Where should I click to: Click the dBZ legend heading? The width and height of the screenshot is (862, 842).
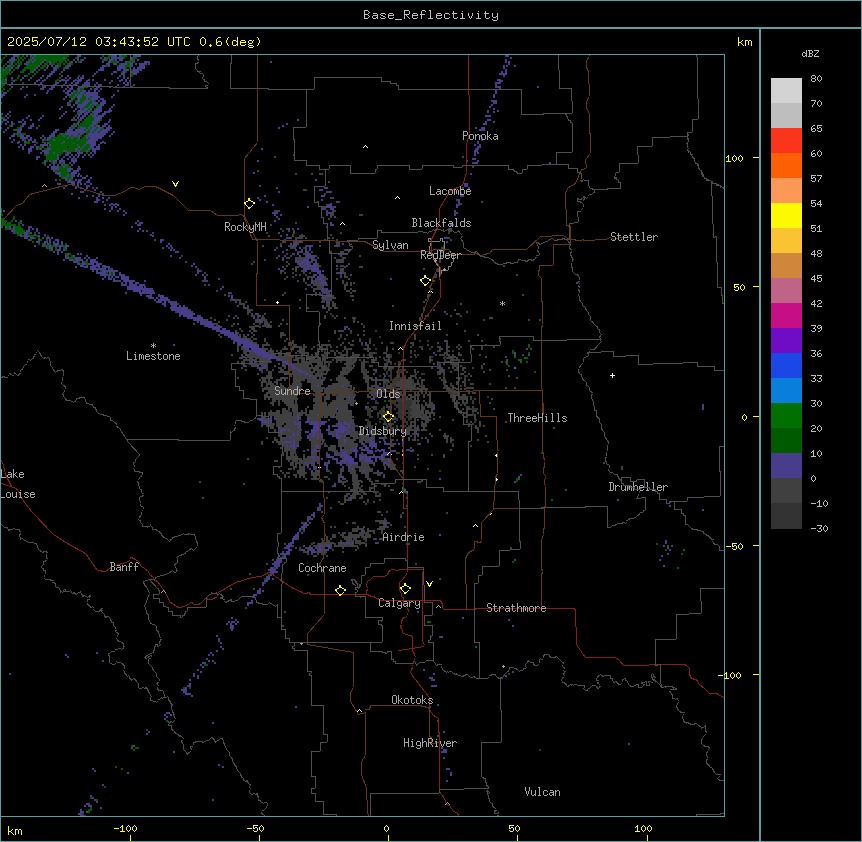(x=810, y=54)
